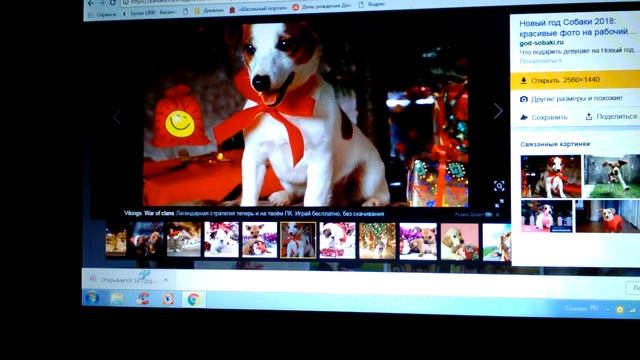Screen dimensions: 640x360
Task: Click the main dog with red bow image
Action: (x=306, y=114)
